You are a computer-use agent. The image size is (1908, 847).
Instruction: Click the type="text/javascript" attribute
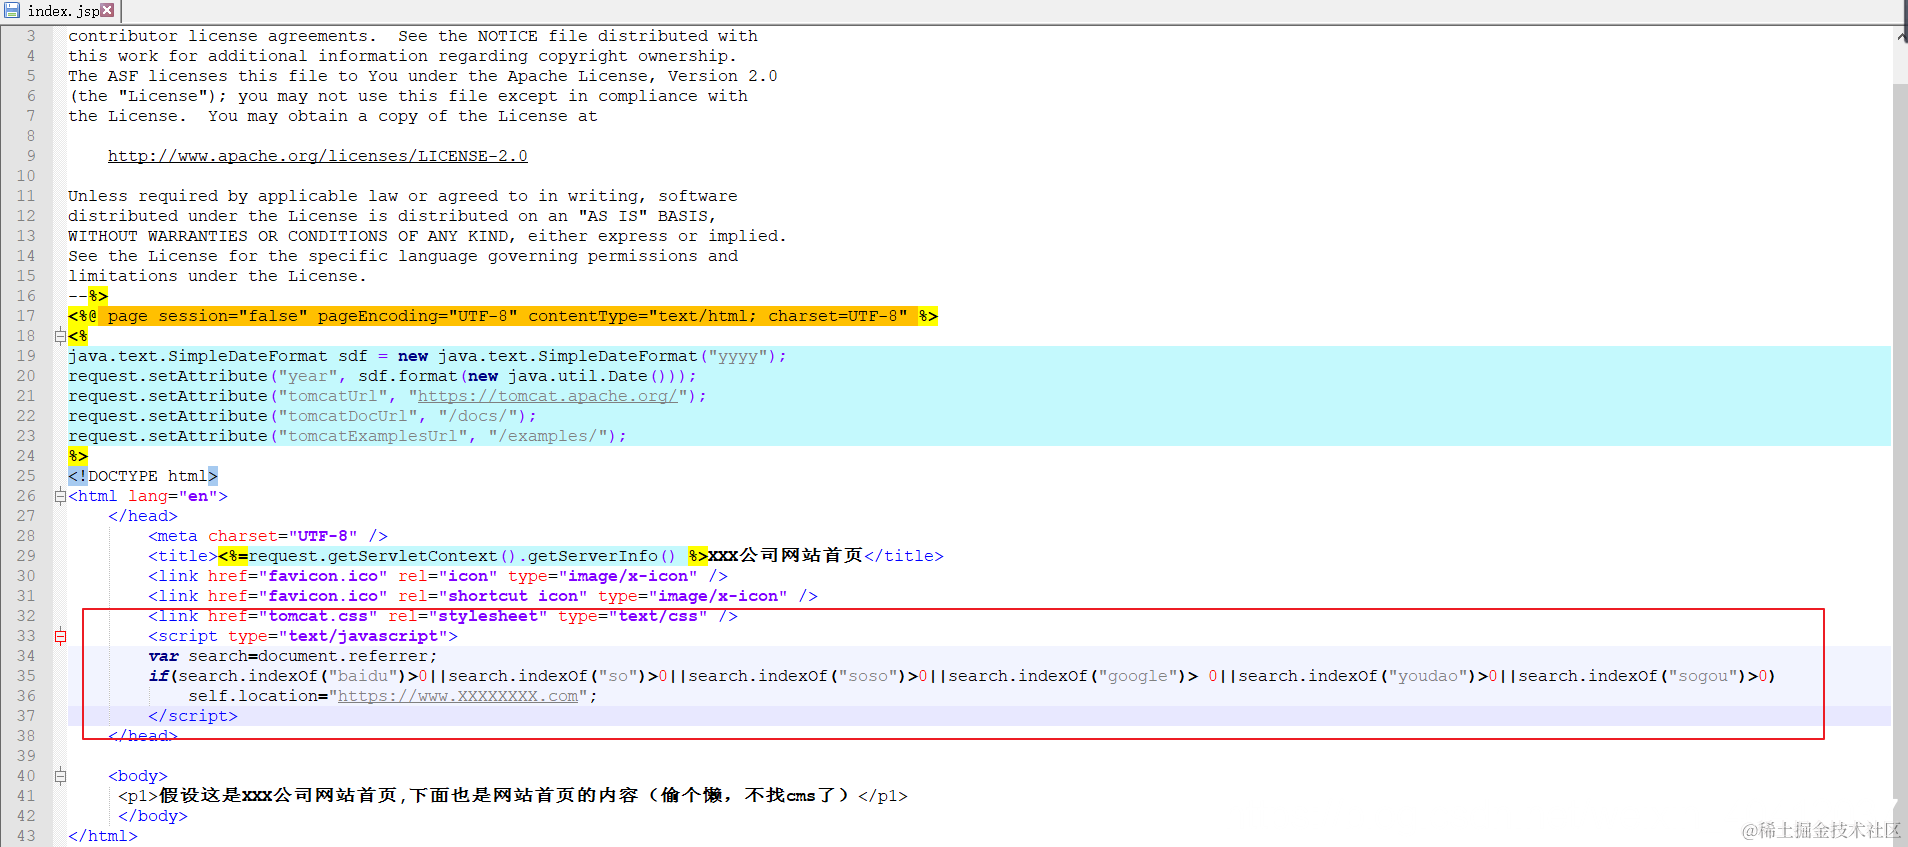pyautogui.click(x=338, y=636)
